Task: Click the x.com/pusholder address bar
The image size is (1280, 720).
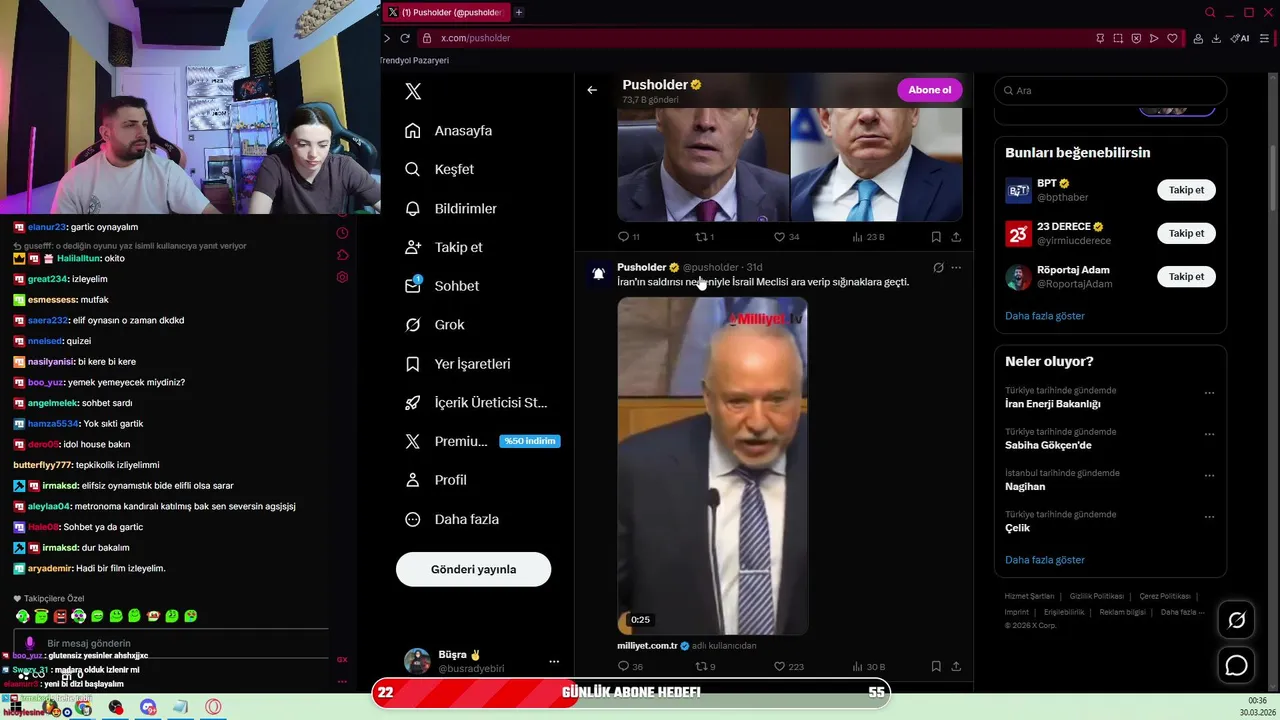Action: (760, 38)
